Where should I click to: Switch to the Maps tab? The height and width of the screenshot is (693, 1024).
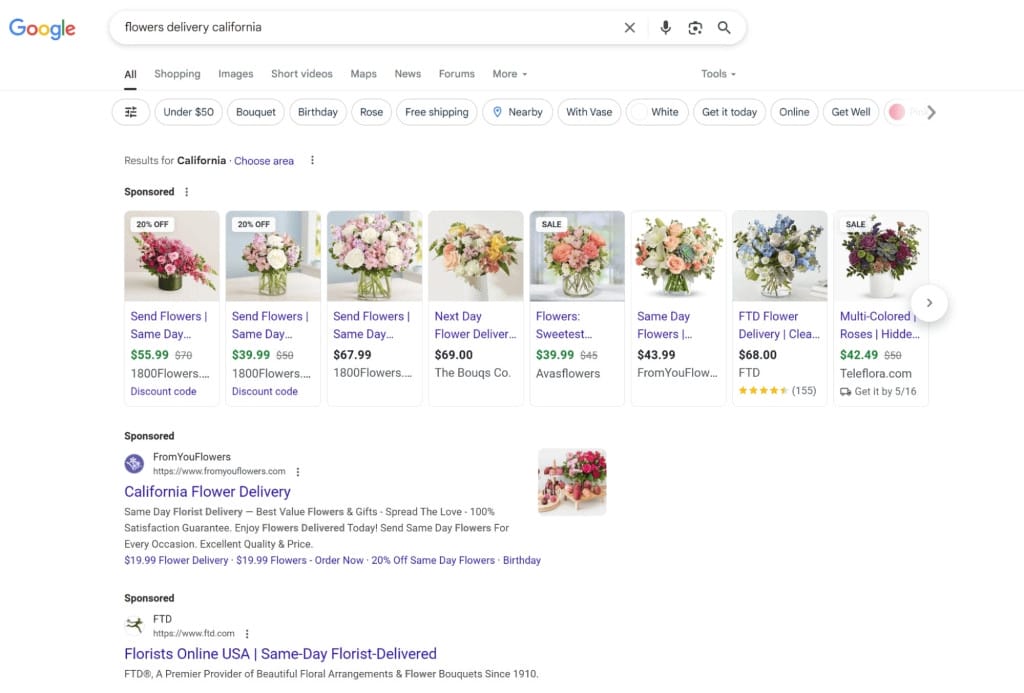(x=363, y=74)
